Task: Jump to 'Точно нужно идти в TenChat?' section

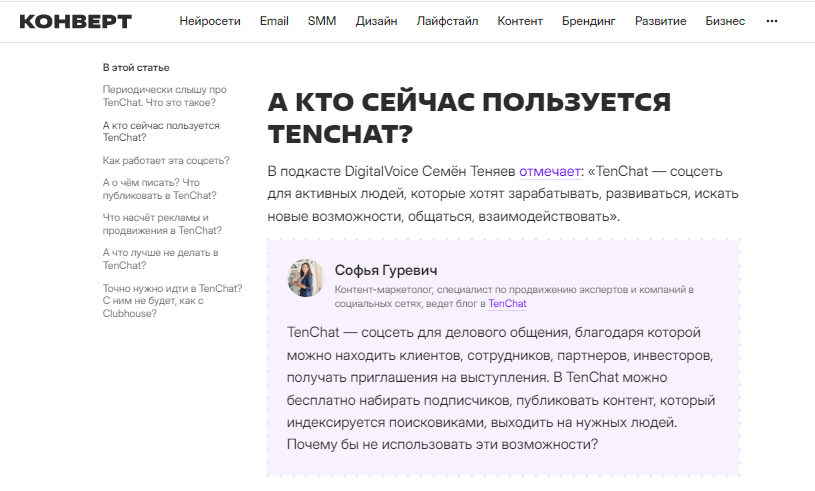Action: tap(173, 301)
